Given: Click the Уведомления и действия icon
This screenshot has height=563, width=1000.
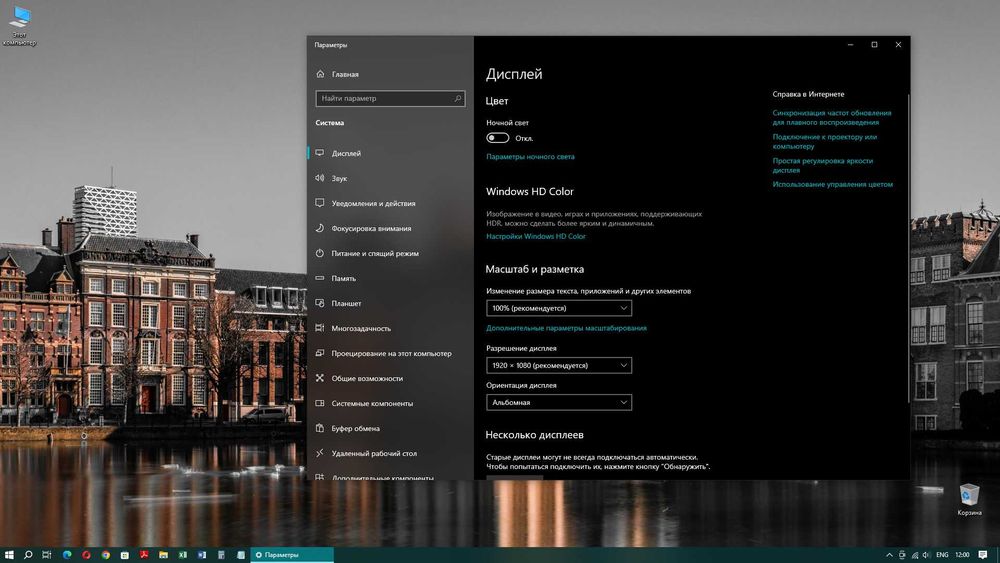Looking at the screenshot, I should coord(320,203).
